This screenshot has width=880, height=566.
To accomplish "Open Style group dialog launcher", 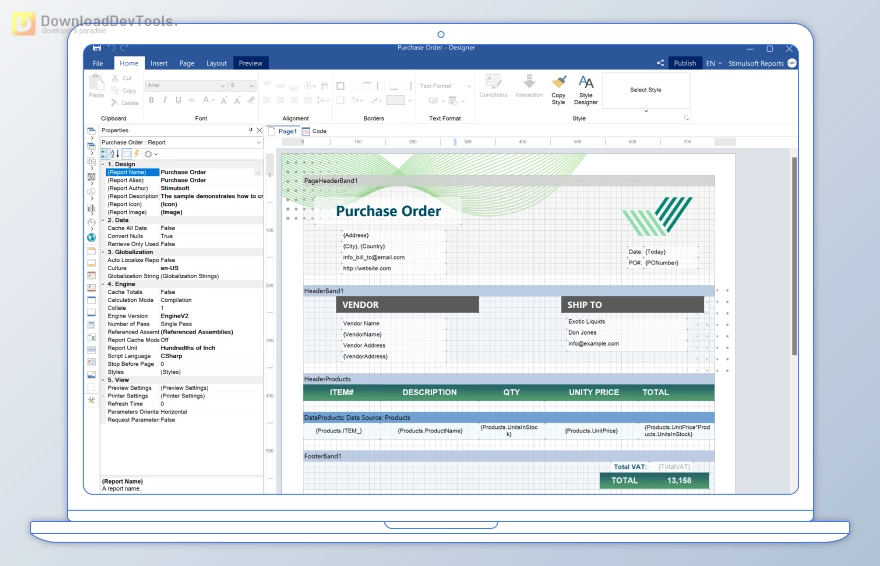I will coord(686,118).
